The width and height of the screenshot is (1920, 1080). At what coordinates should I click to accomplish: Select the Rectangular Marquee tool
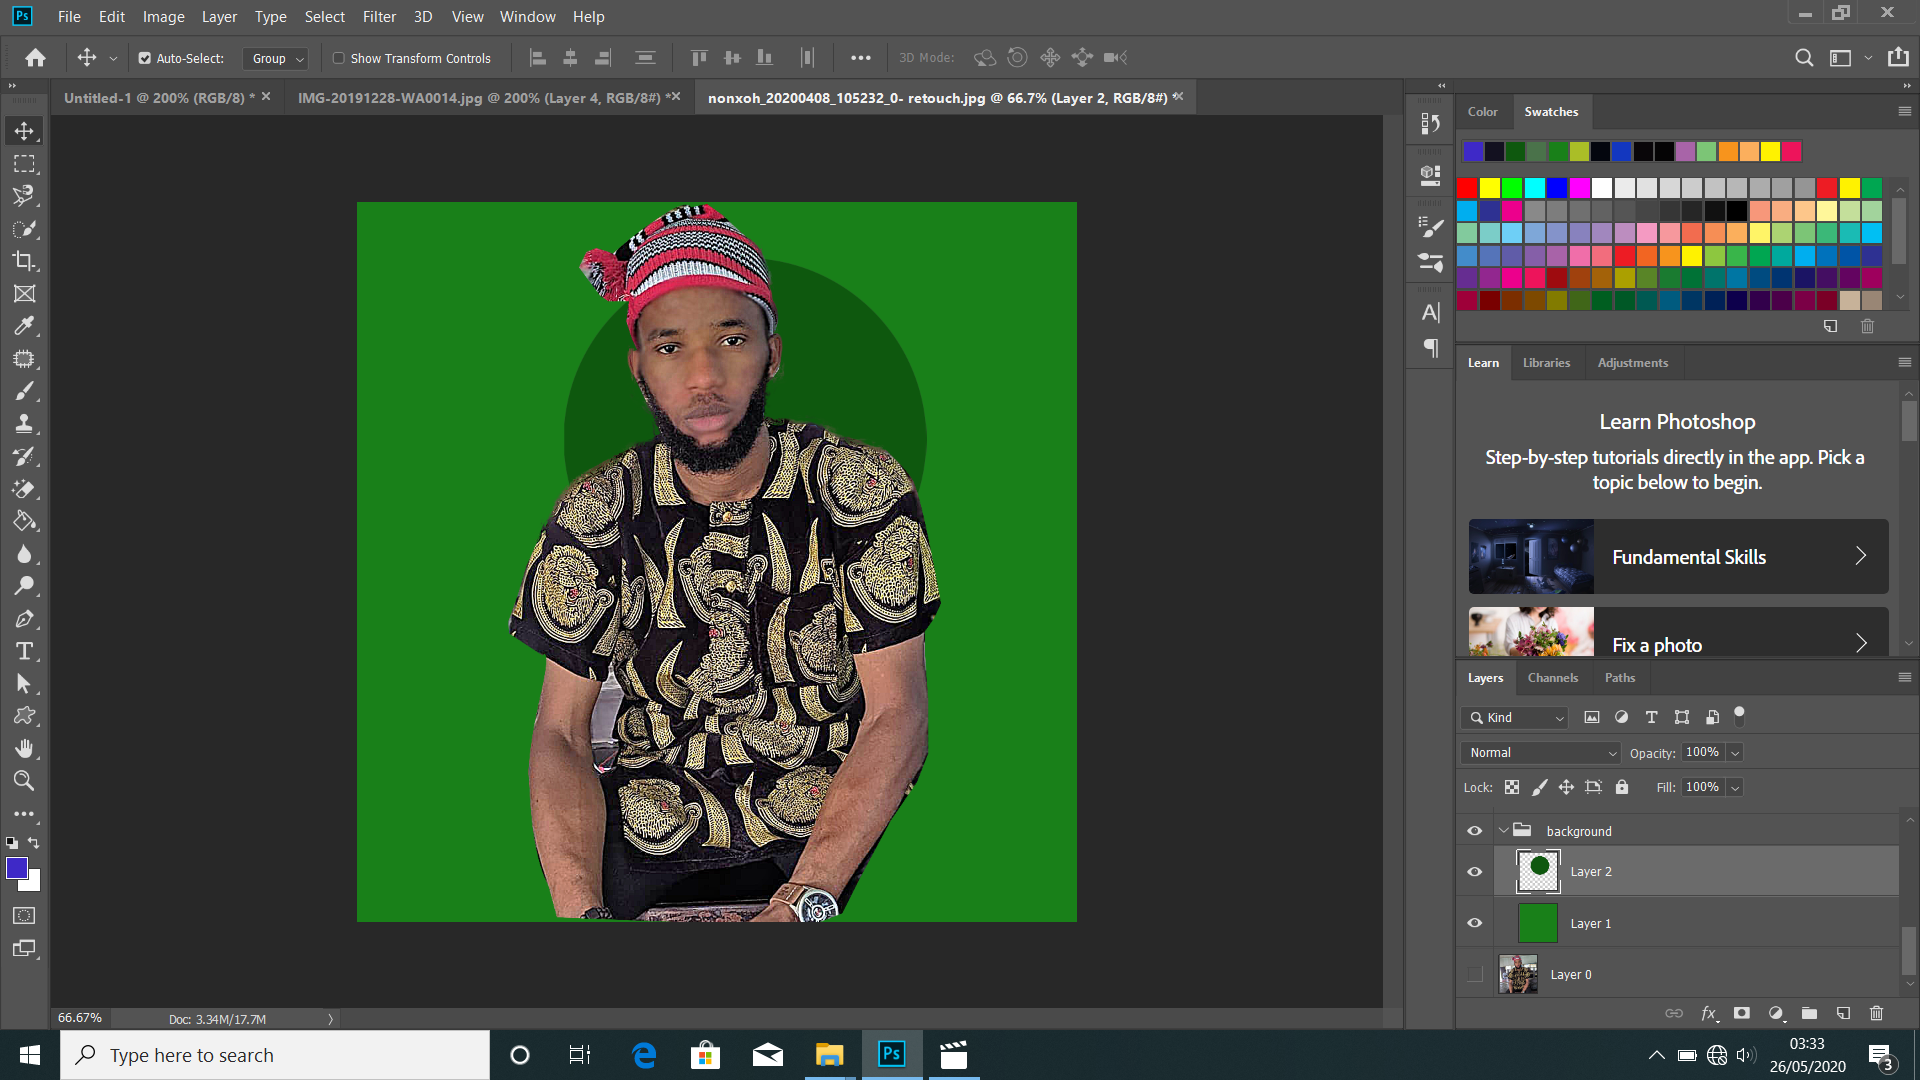(x=24, y=164)
